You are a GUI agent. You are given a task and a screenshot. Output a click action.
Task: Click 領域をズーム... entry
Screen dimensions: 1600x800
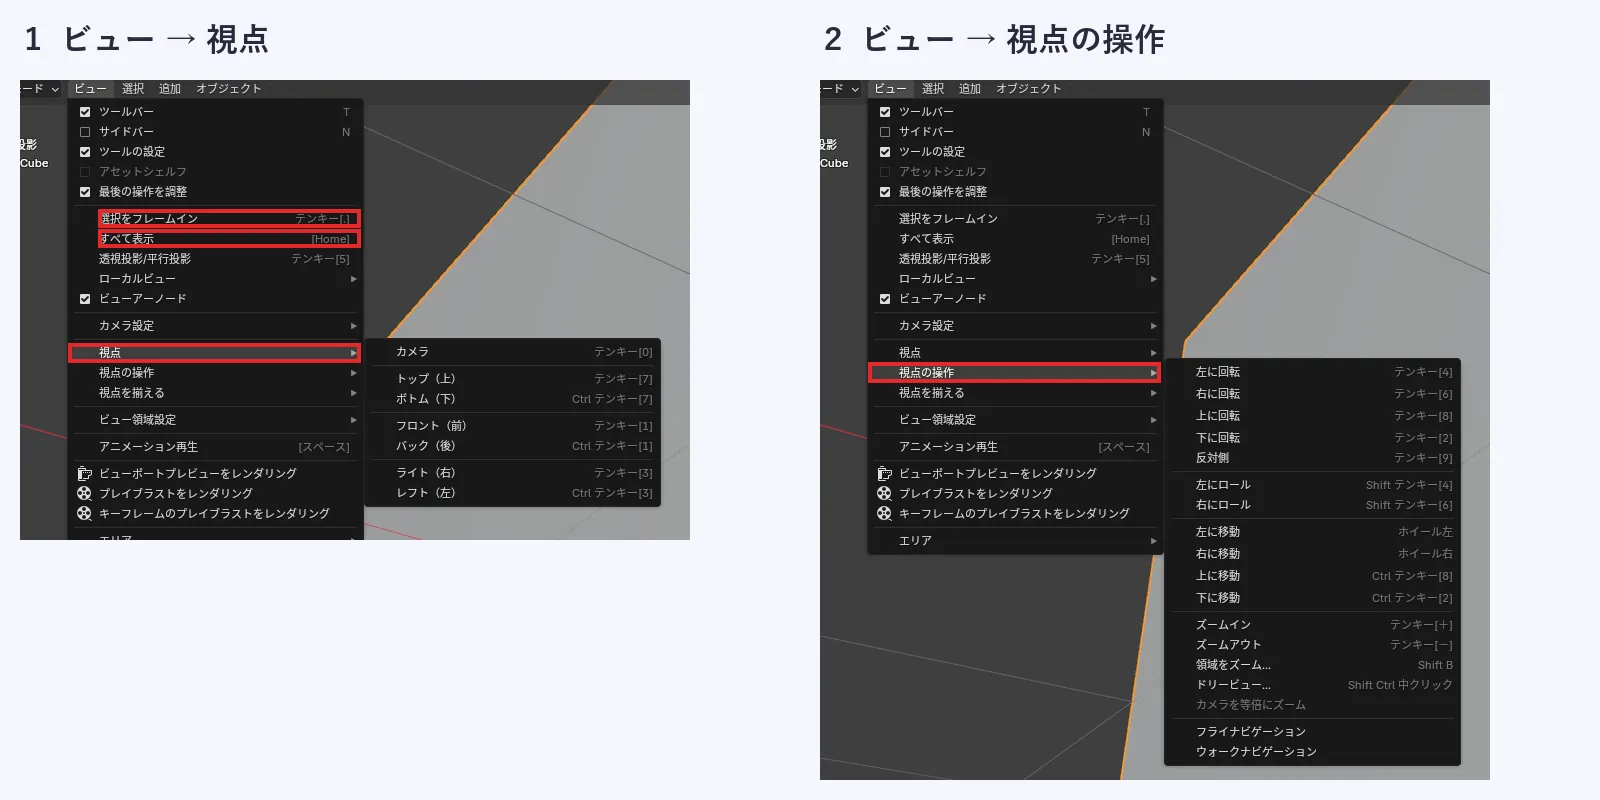[x=1313, y=665]
